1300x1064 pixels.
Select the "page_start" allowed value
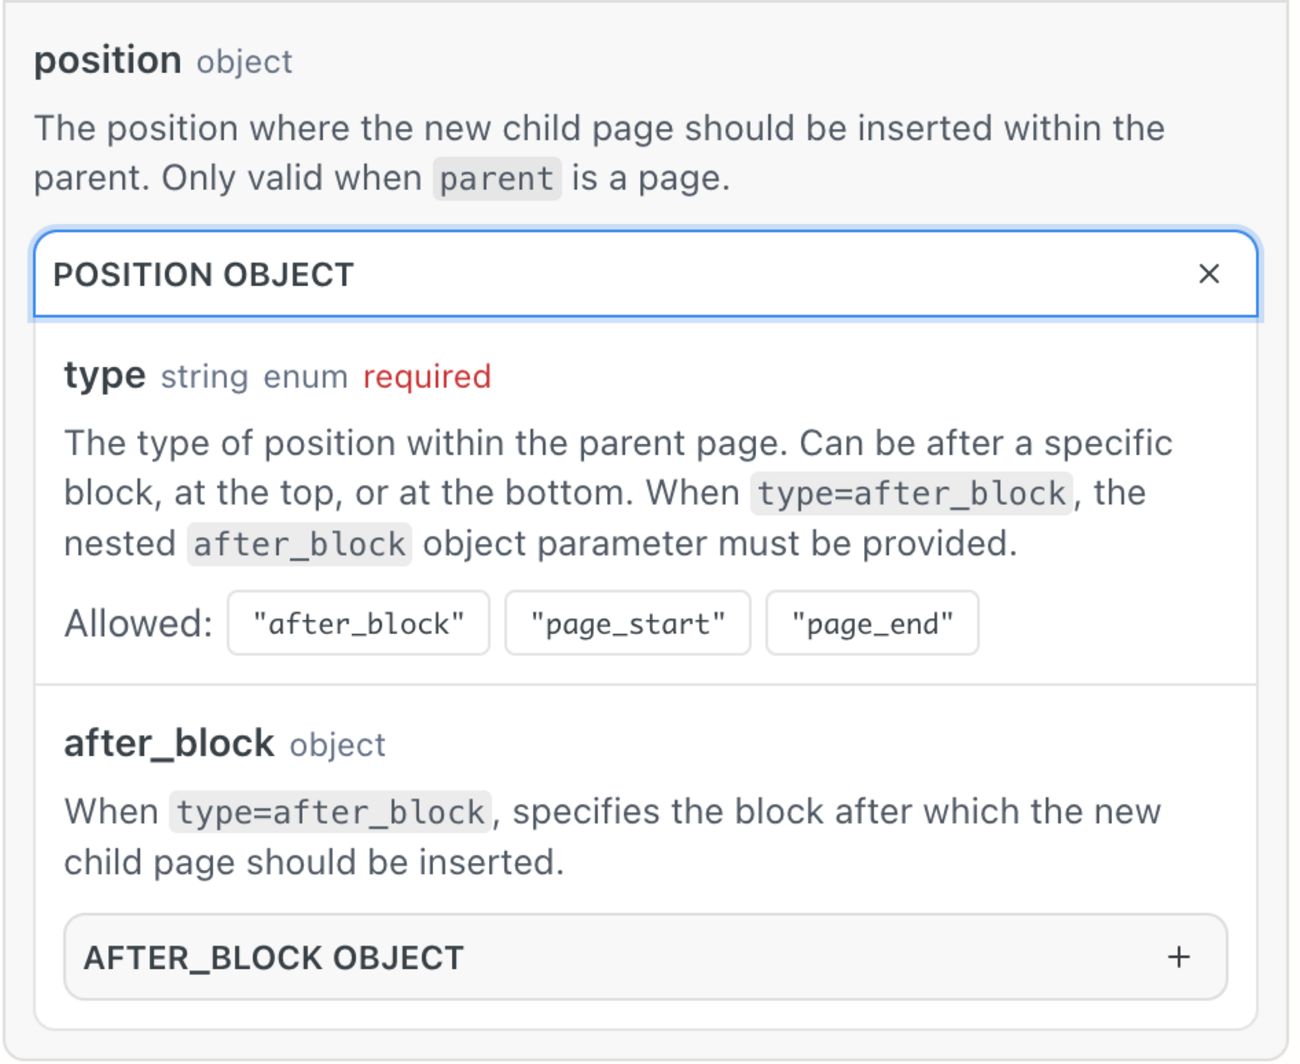coord(627,623)
